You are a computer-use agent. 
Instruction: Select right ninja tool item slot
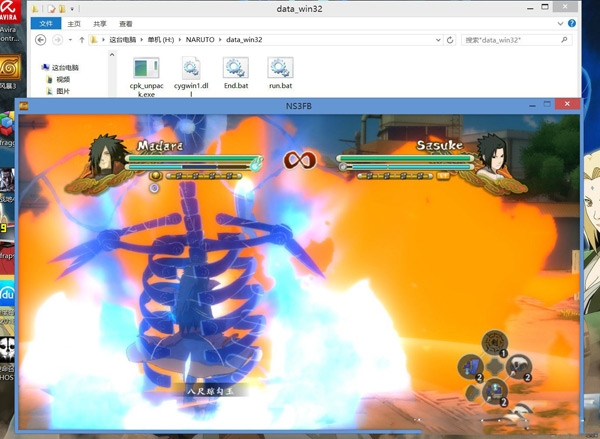[x=519, y=367]
